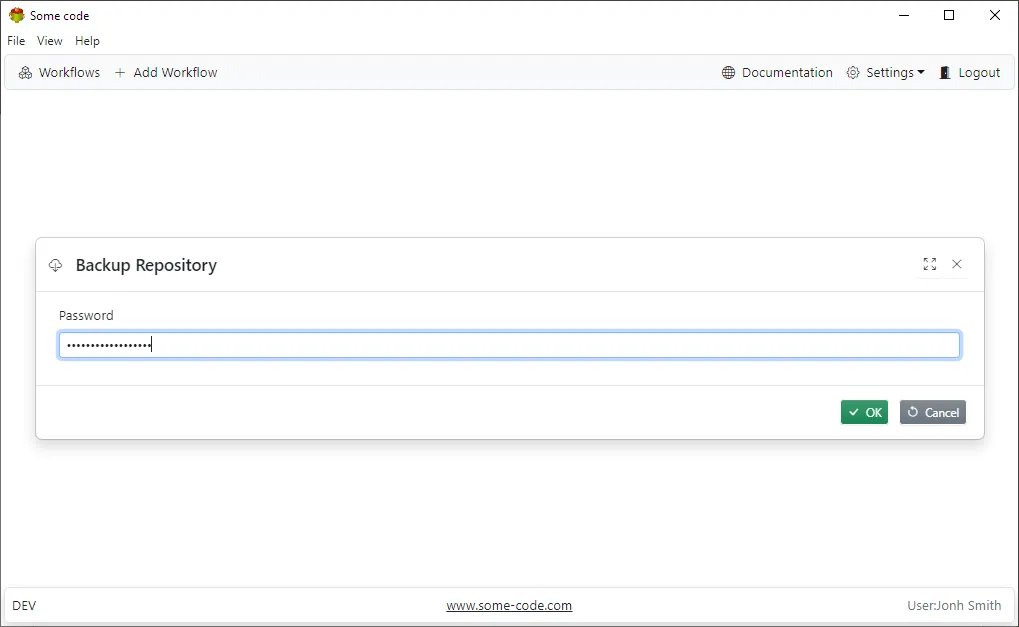Maximize the application window

click(949, 15)
